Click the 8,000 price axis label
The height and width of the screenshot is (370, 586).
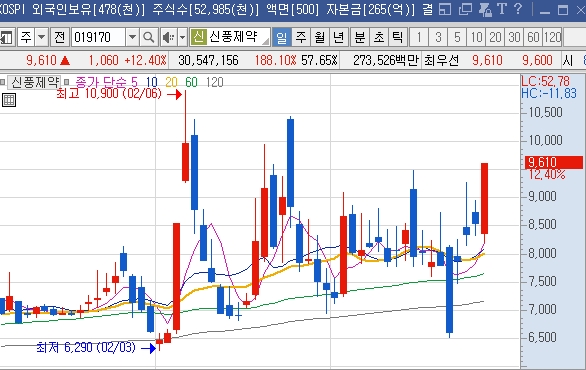pos(542,253)
